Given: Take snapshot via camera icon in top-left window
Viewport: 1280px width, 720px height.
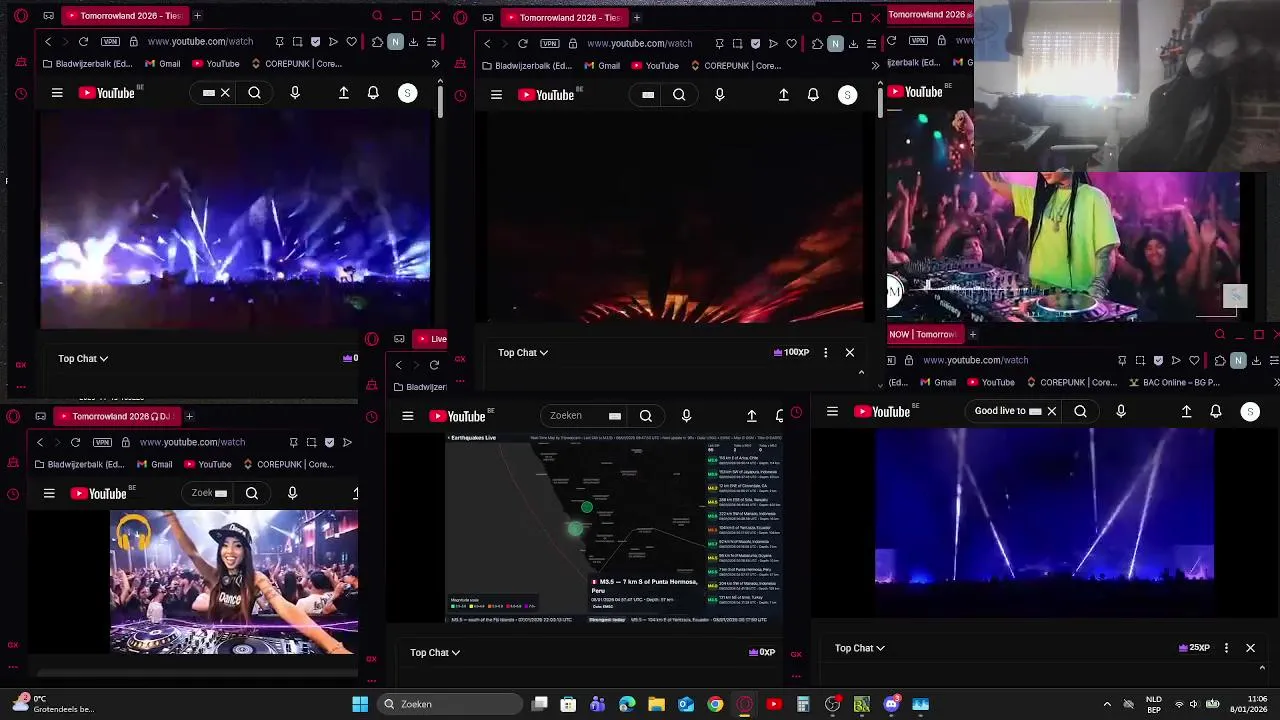Looking at the screenshot, I should [x=297, y=42].
